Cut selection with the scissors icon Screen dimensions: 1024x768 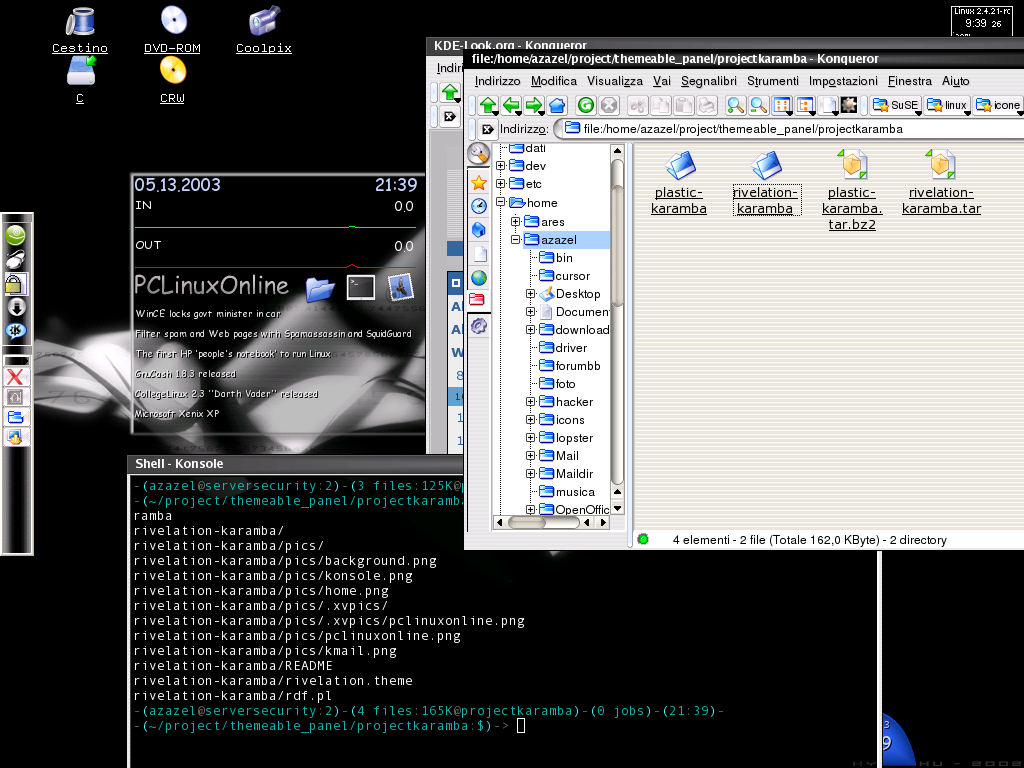(638, 105)
